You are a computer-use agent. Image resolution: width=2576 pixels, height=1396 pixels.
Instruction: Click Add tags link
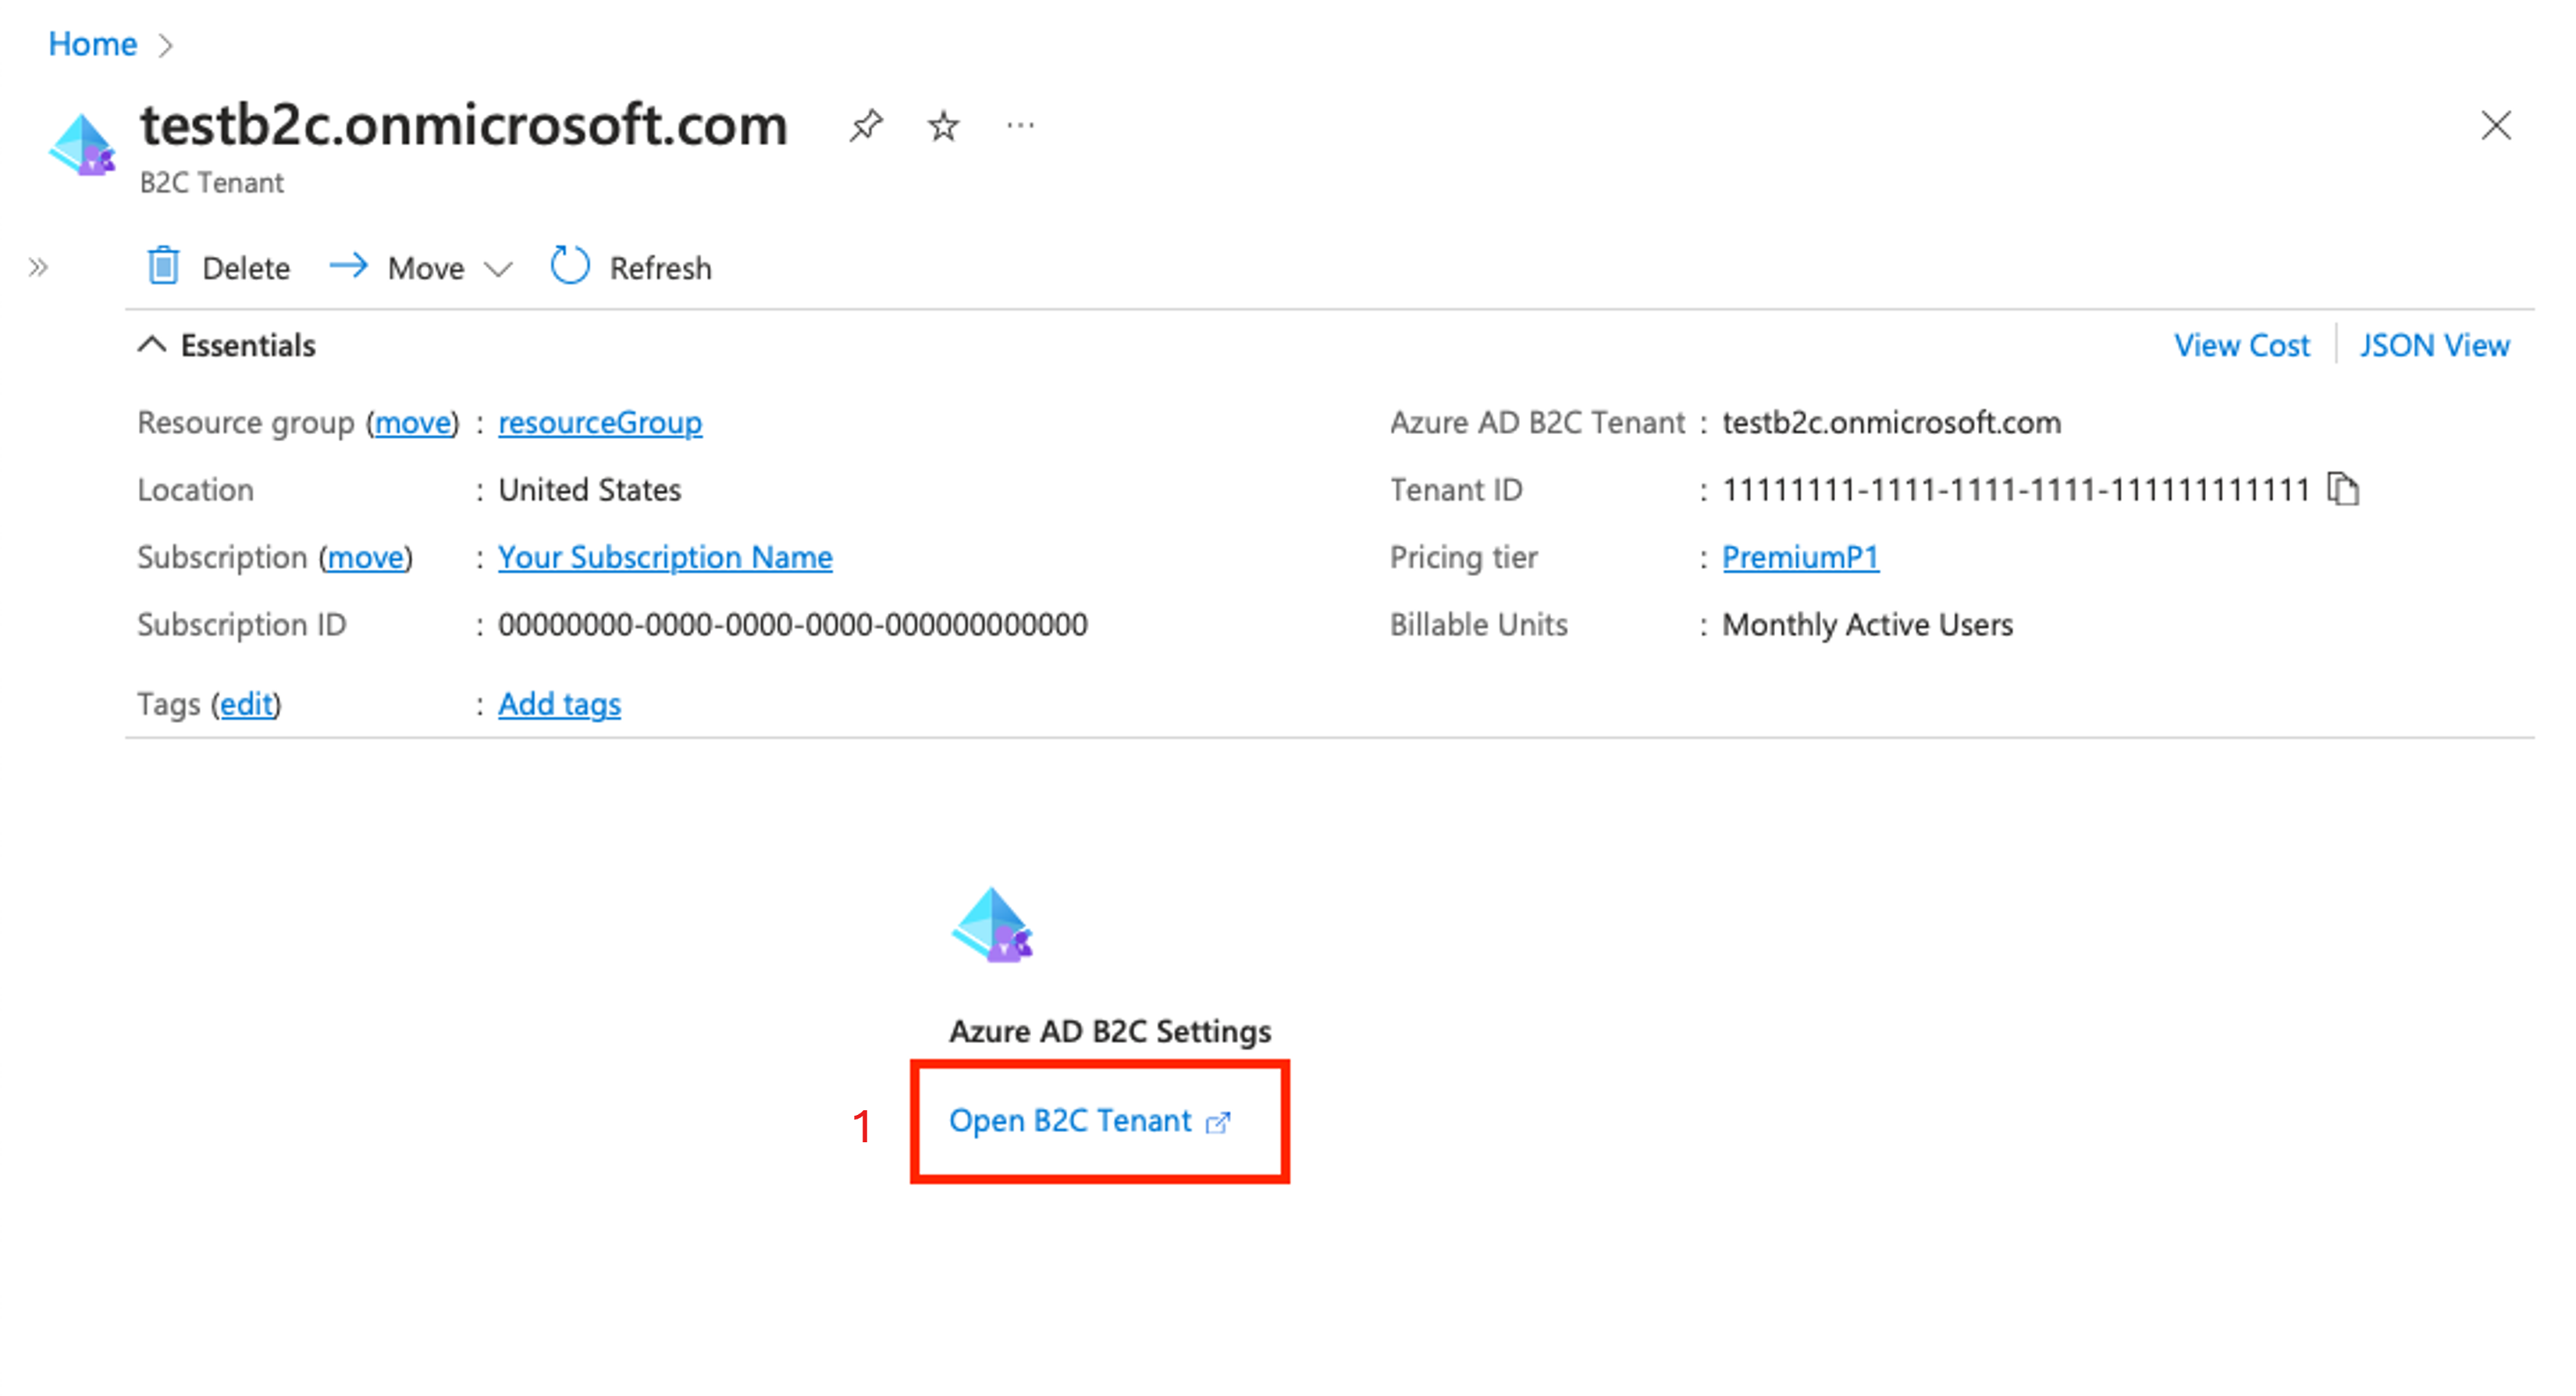[559, 704]
